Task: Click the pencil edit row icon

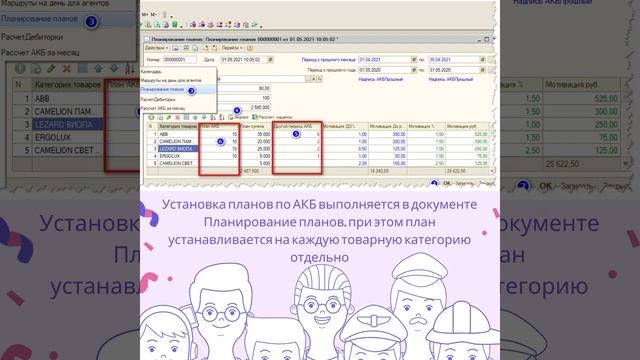Action: [x=169, y=118]
